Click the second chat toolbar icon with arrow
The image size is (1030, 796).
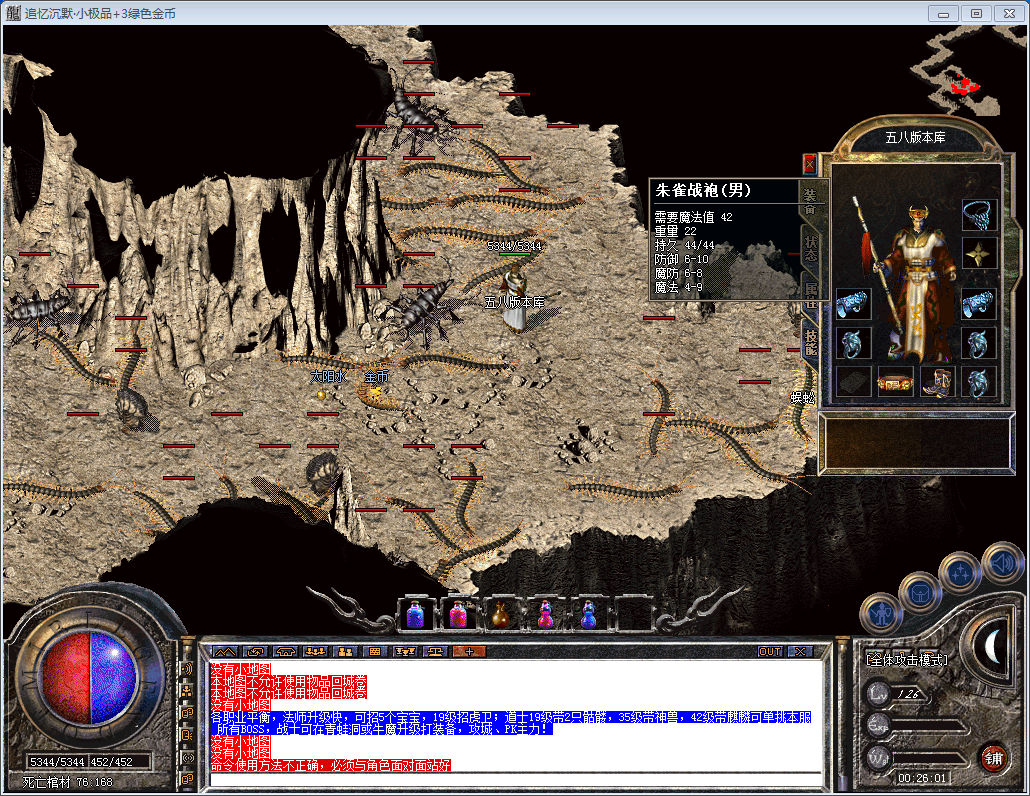coord(255,652)
